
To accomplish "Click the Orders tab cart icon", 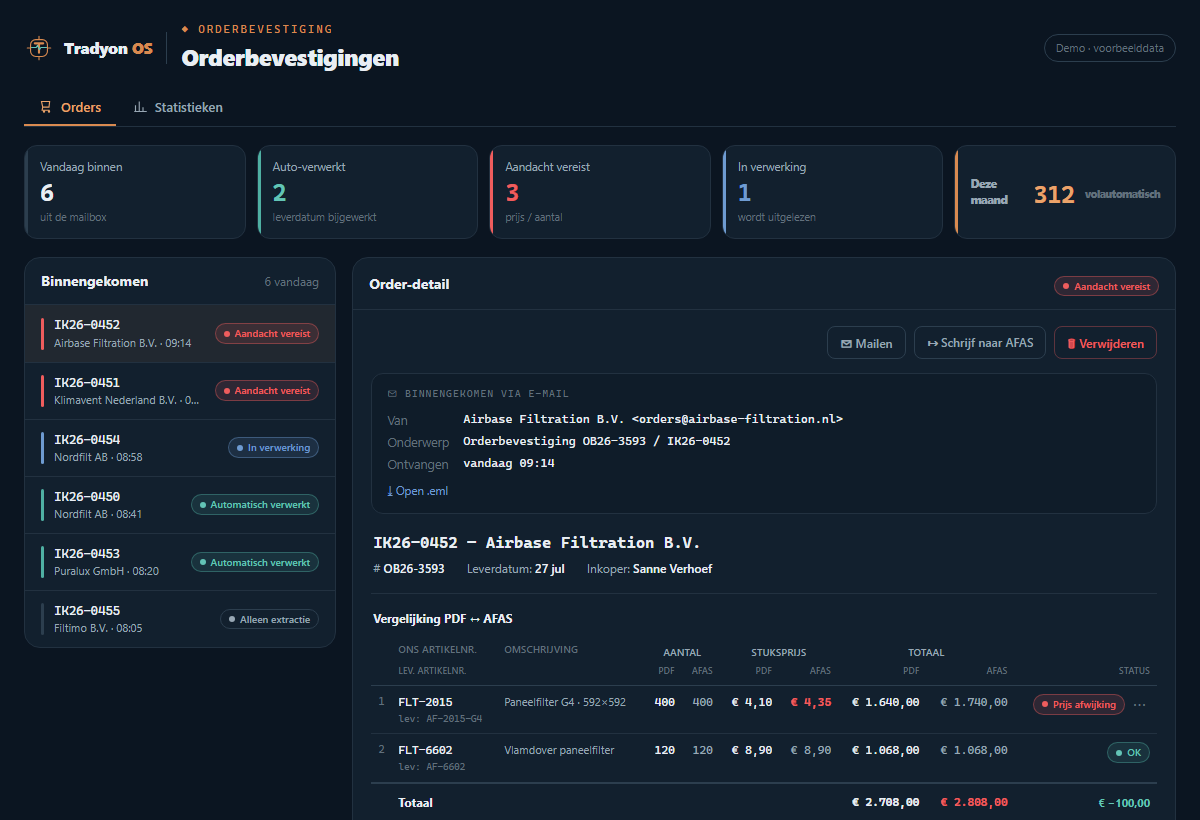I will (x=46, y=107).
